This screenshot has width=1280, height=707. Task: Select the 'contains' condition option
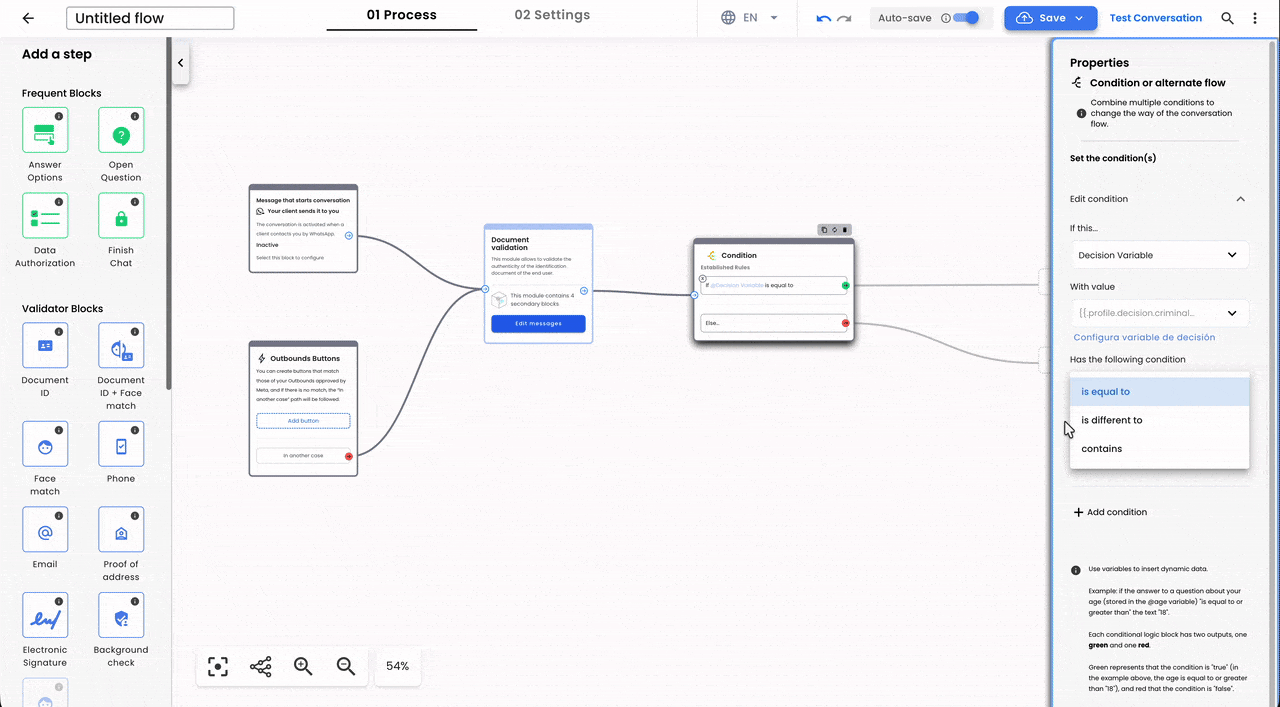click(1101, 449)
